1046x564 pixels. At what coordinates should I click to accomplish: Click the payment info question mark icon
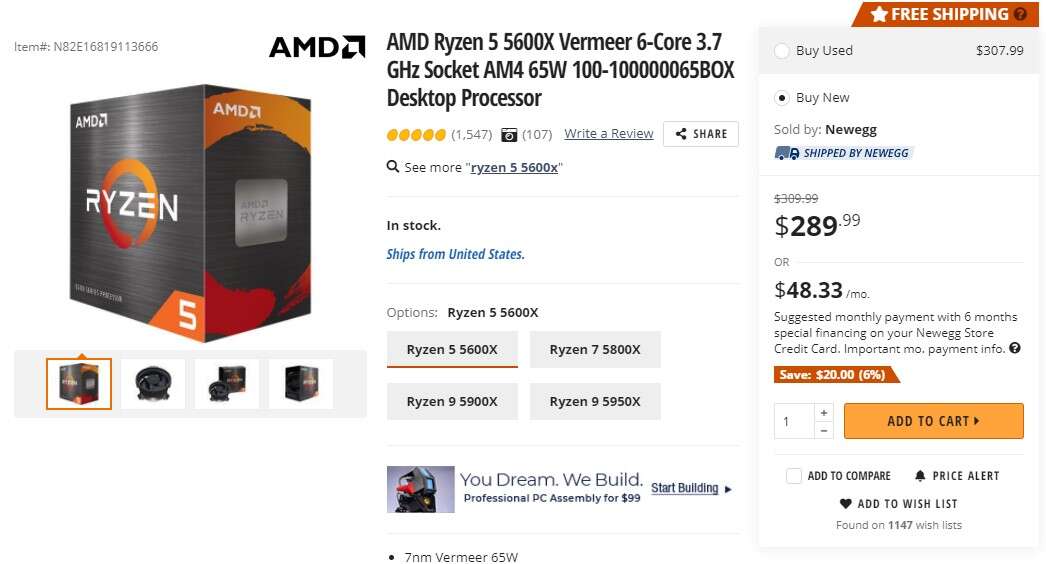point(1015,349)
